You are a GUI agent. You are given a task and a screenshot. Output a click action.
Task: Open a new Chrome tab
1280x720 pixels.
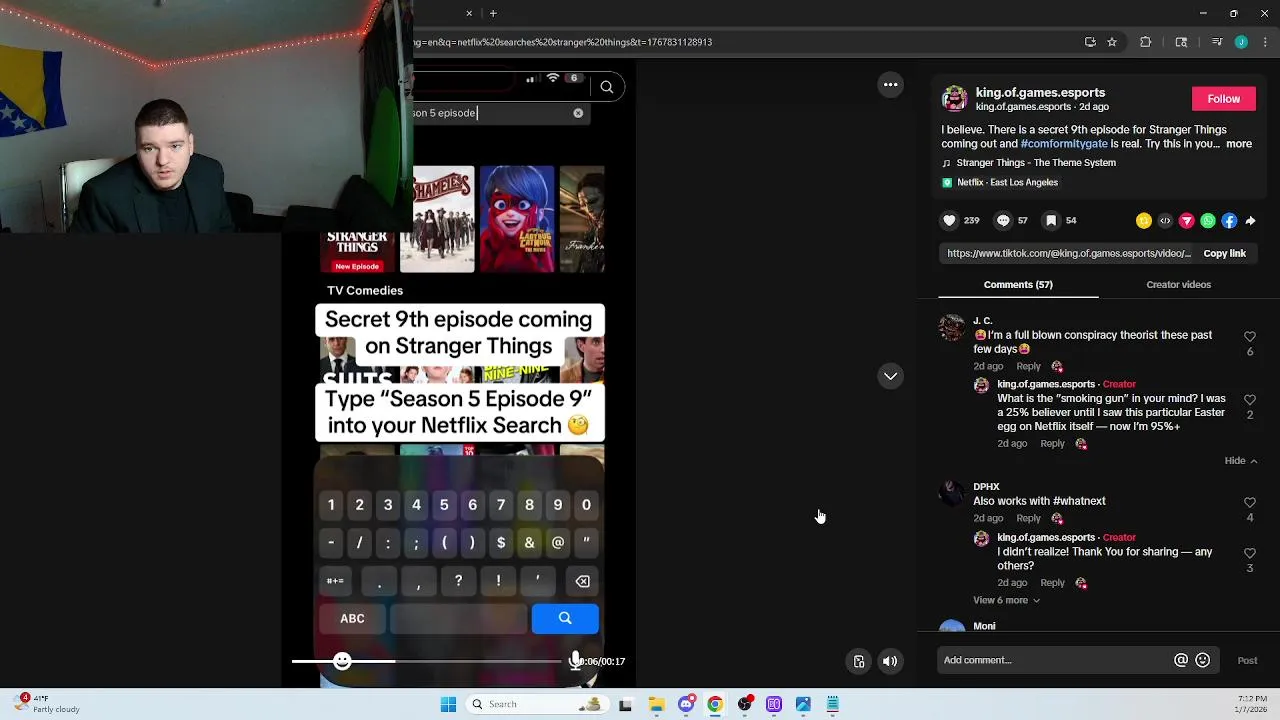click(493, 13)
